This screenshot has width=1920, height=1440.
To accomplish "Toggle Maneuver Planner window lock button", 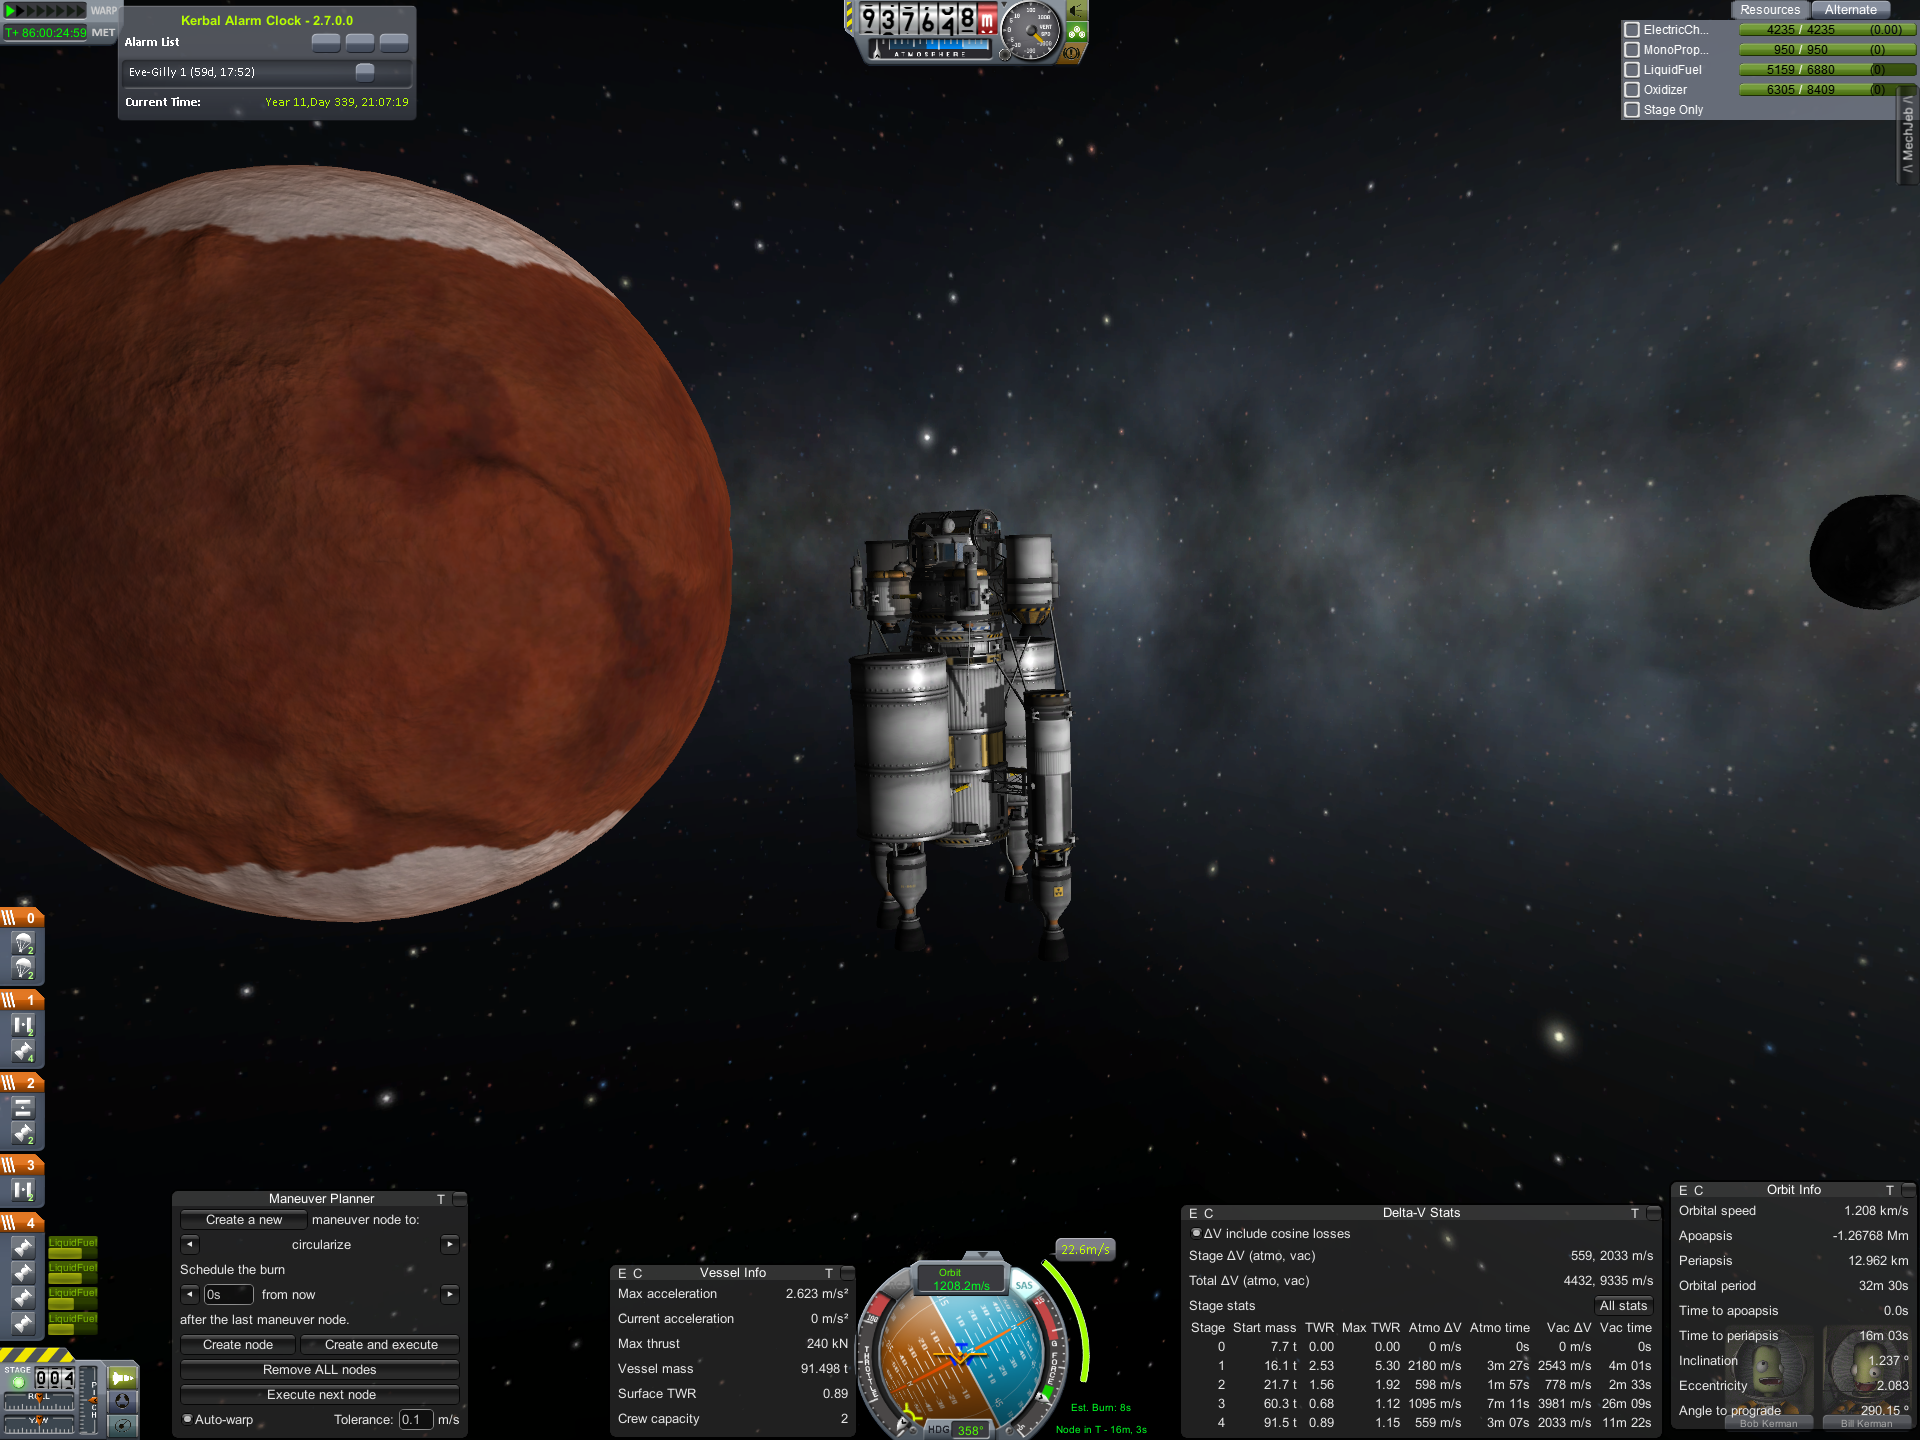I will click(x=459, y=1199).
